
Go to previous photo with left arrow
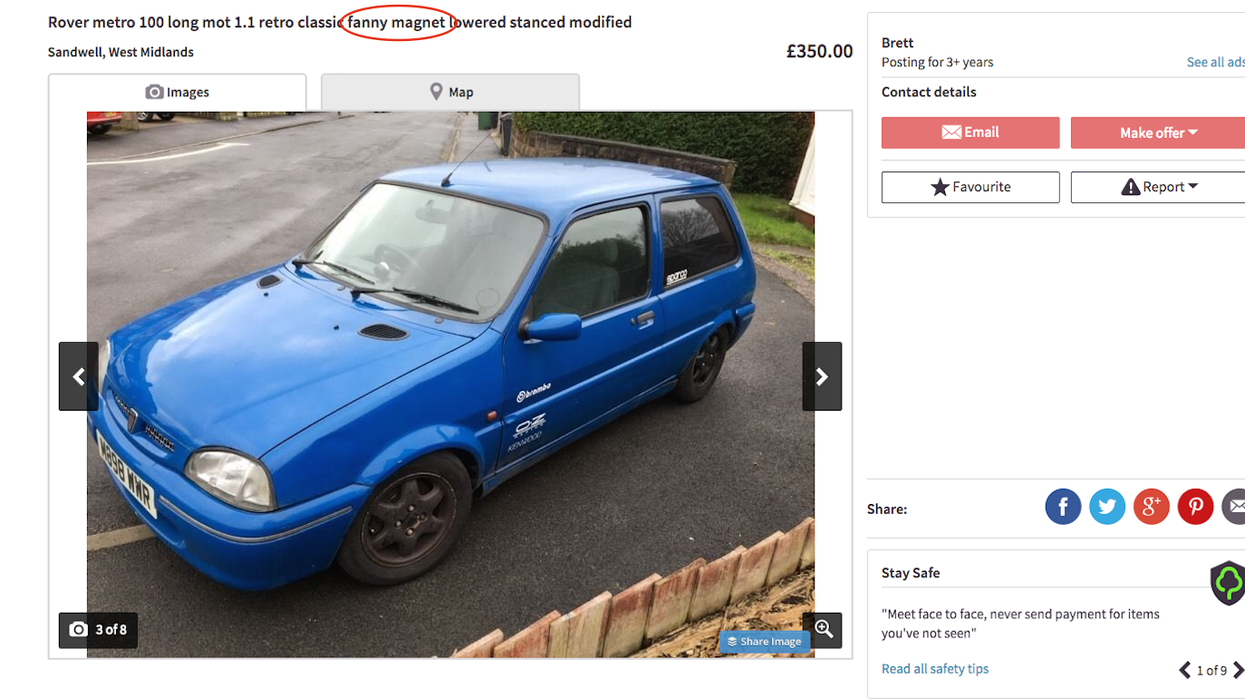click(x=78, y=376)
